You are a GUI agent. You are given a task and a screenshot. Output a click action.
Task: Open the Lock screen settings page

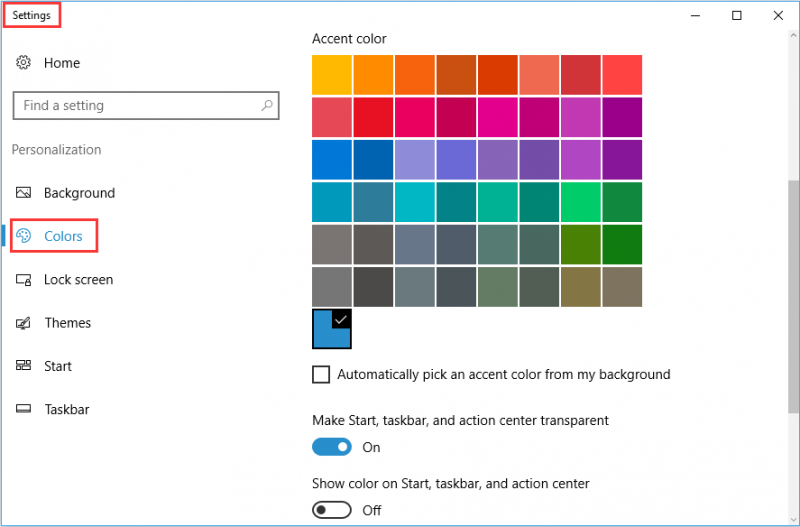pyautogui.click(x=79, y=280)
